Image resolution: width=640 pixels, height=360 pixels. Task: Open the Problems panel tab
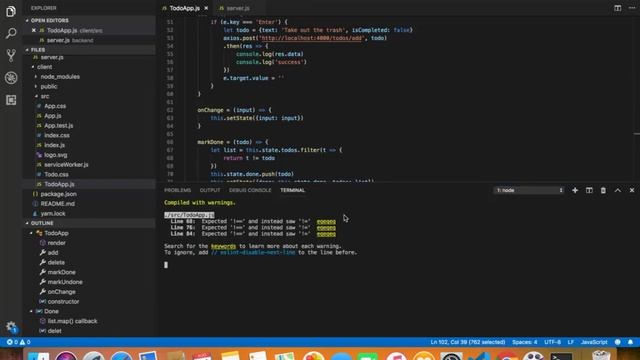tap(178, 190)
